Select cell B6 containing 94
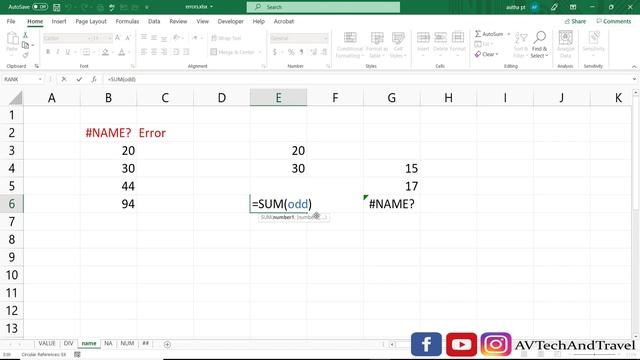The width and height of the screenshot is (640, 360). tap(109, 204)
